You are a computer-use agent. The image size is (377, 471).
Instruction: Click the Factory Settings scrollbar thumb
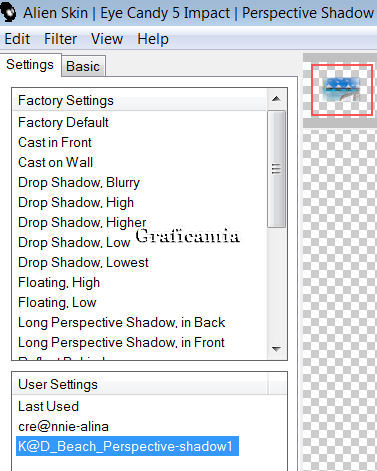276,169
